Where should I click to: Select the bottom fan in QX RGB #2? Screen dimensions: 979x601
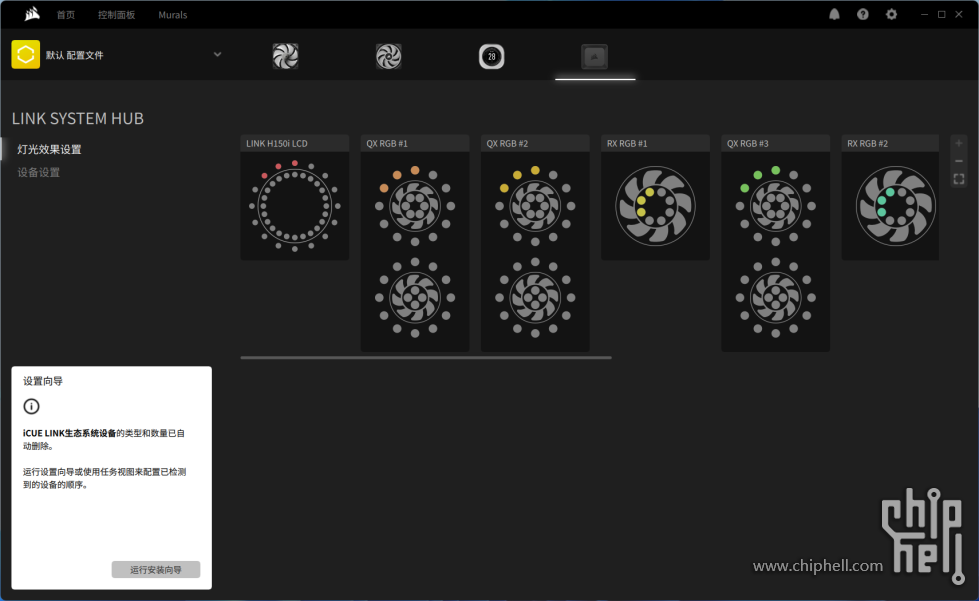coord(535,298)
